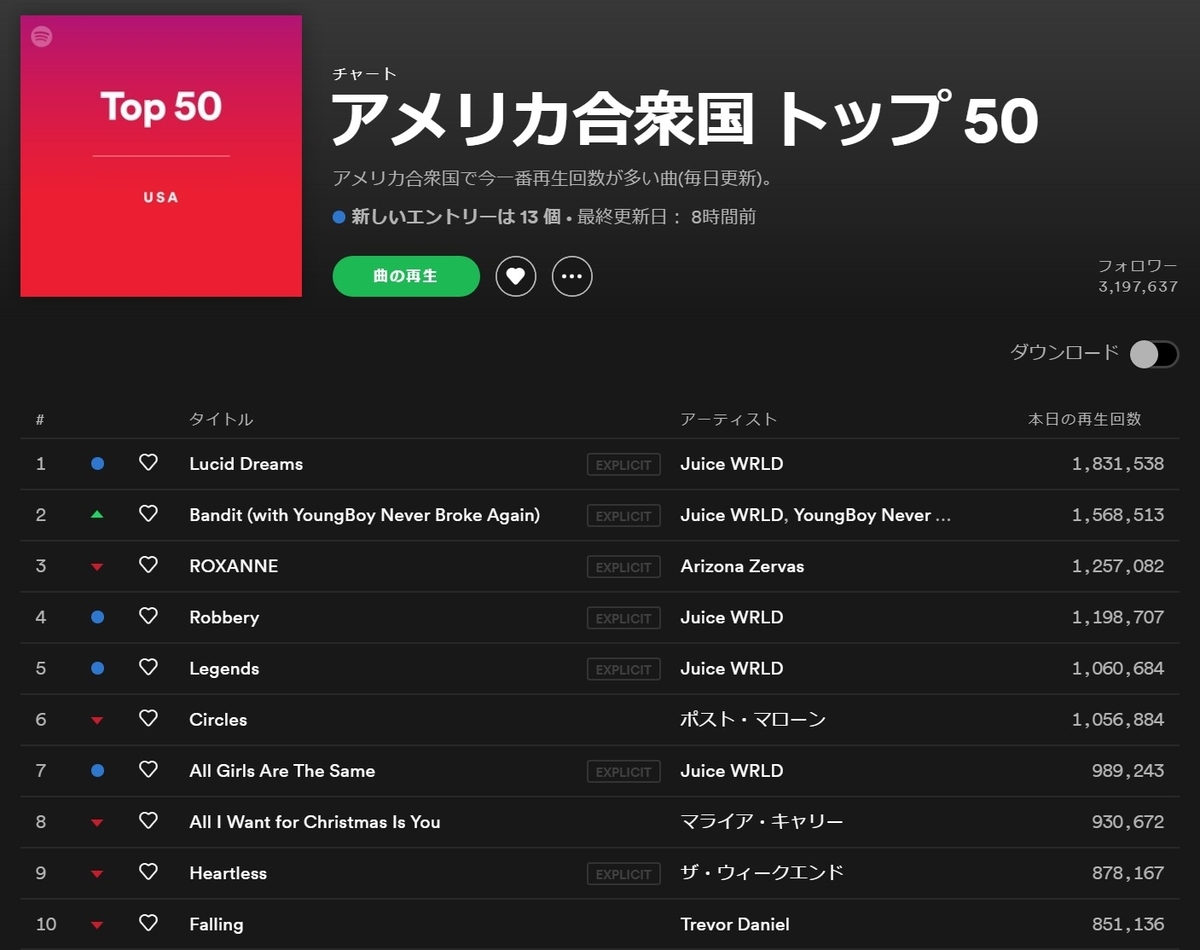Click the green 曲の再生 play button

tap(406, 276)
